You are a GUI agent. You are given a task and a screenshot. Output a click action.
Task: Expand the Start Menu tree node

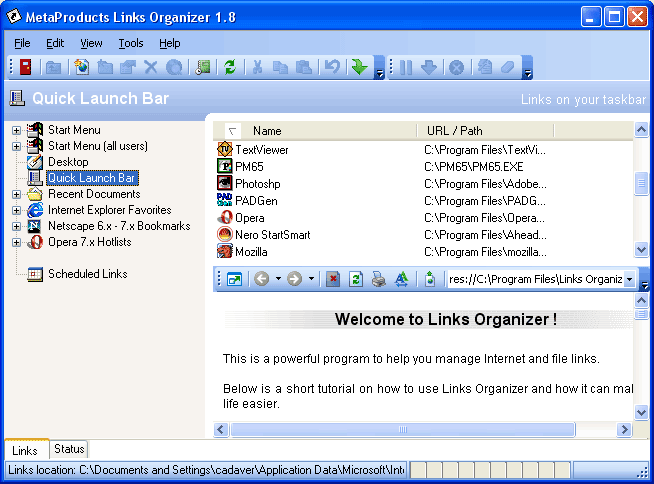tap(16, 130)
